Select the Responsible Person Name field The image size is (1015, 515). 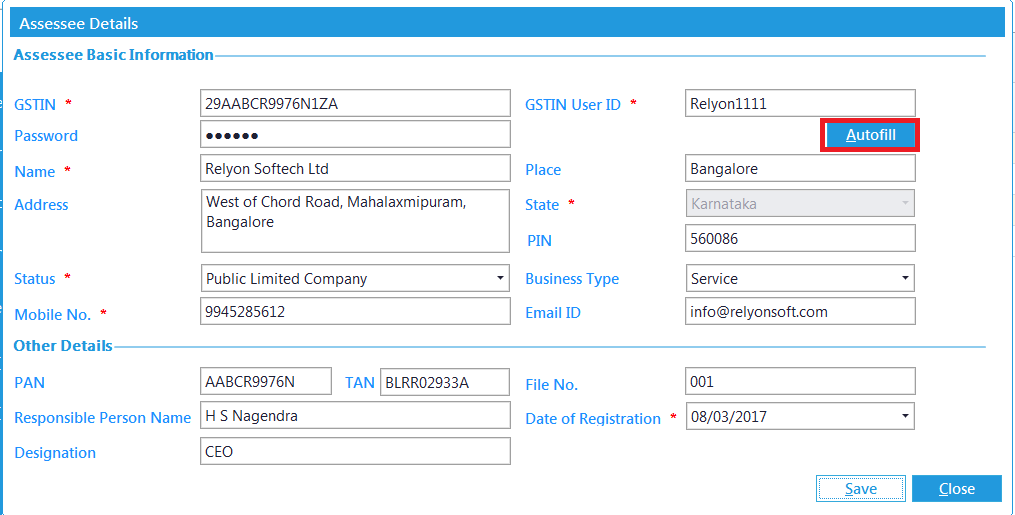pos(355,415)
